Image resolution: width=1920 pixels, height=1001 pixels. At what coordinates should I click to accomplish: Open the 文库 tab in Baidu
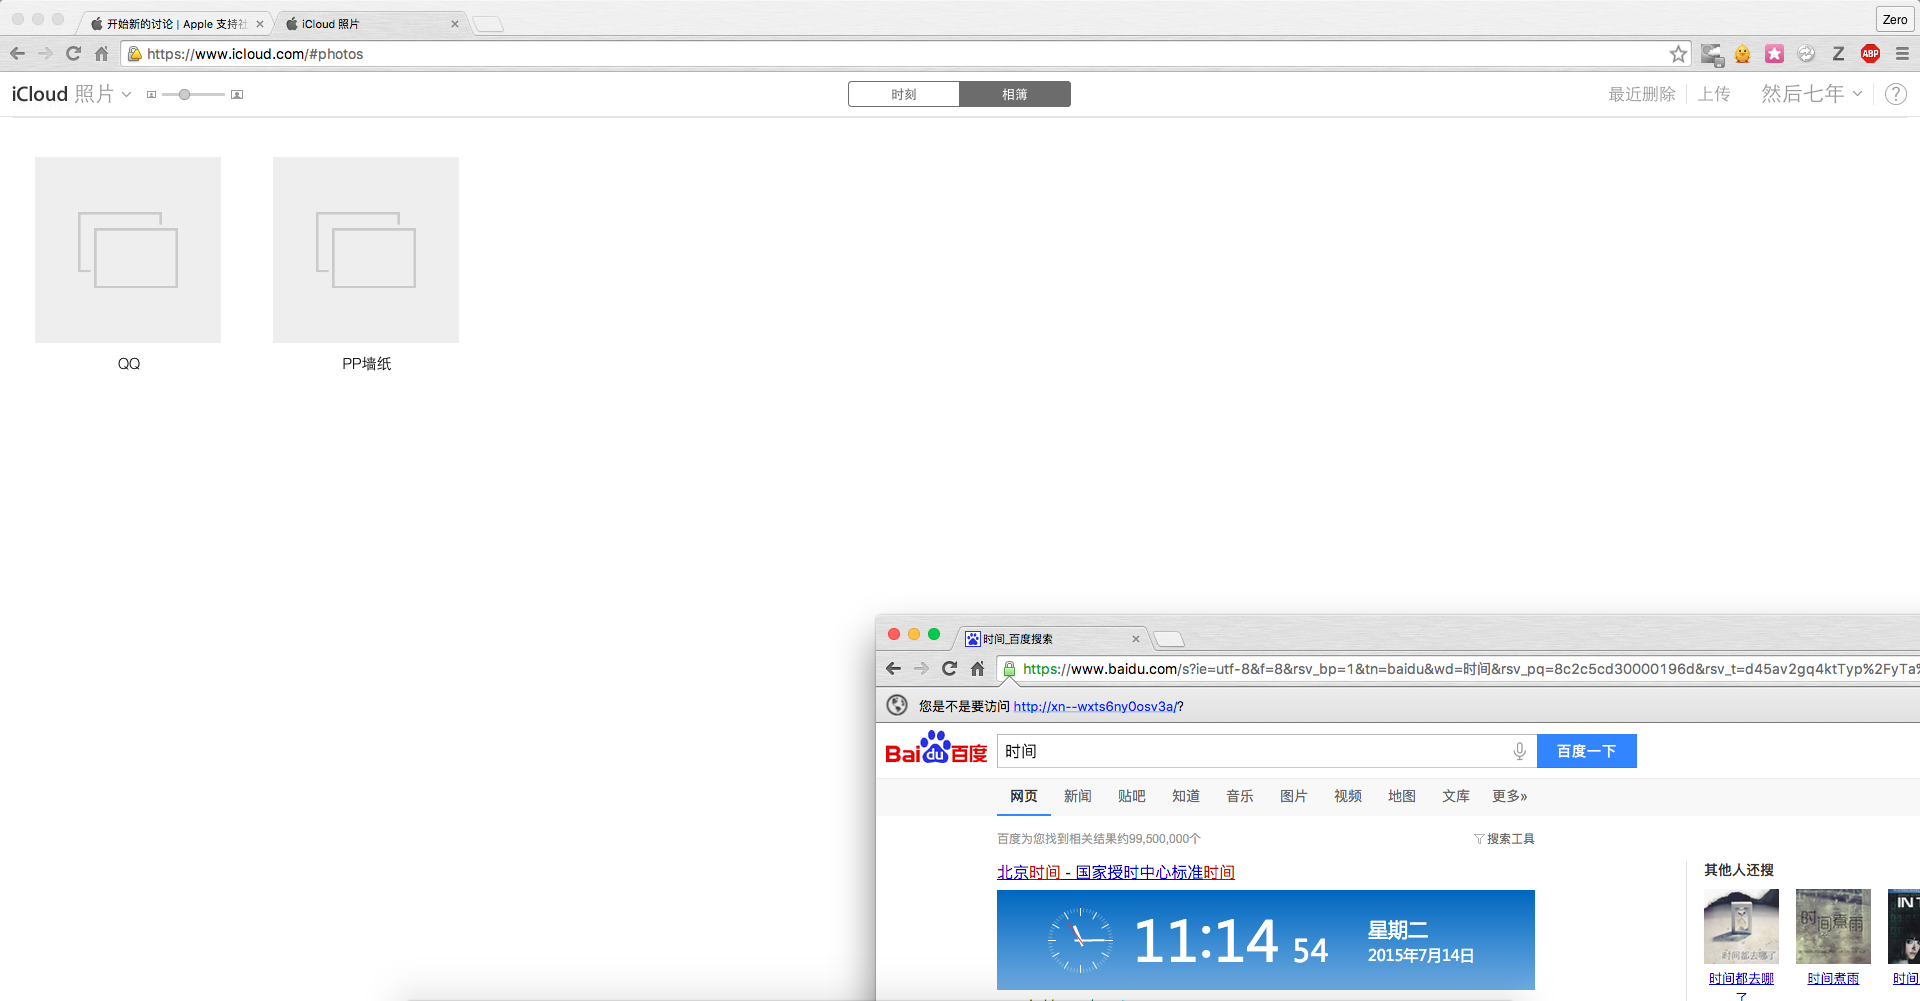[x=1455, y=796]
